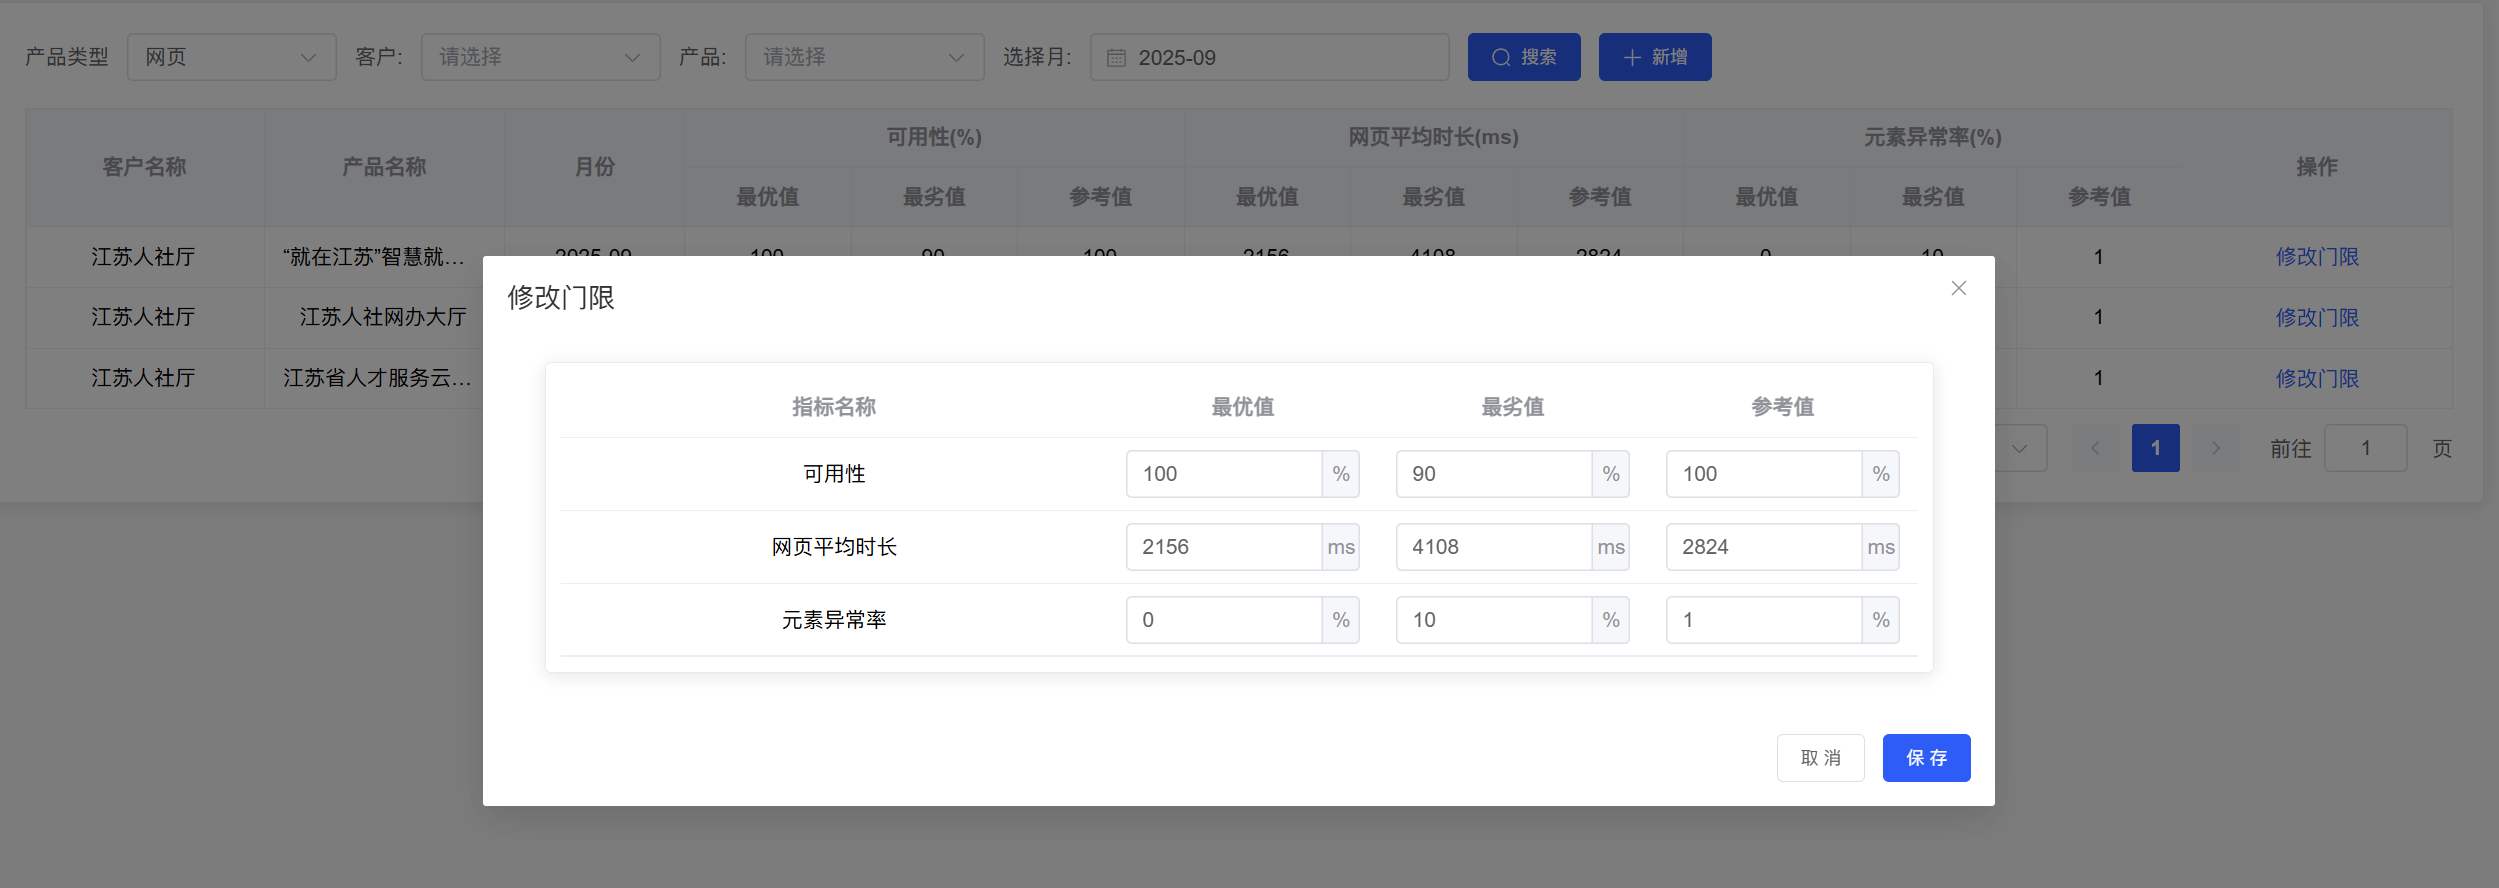Expand the 客户 select dropdown
The width and height of the screenshot is (2499, 888).
(x=541, y=57)
